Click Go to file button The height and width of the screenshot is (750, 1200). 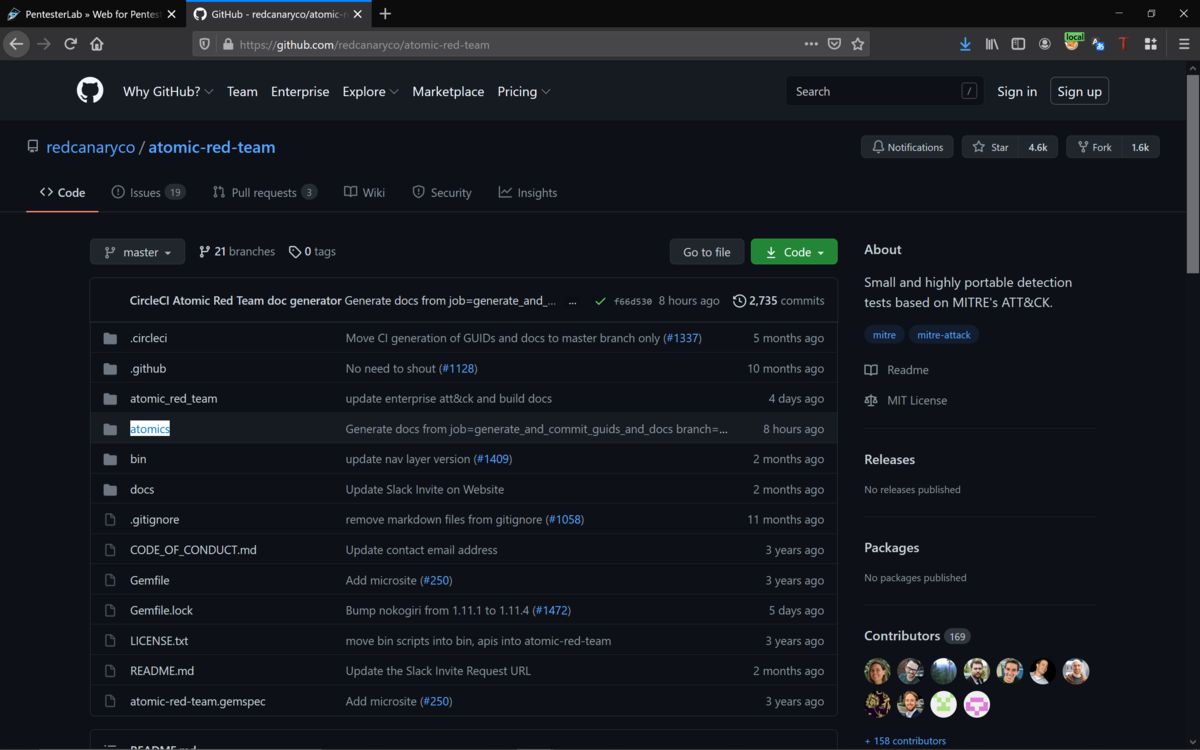706,252
